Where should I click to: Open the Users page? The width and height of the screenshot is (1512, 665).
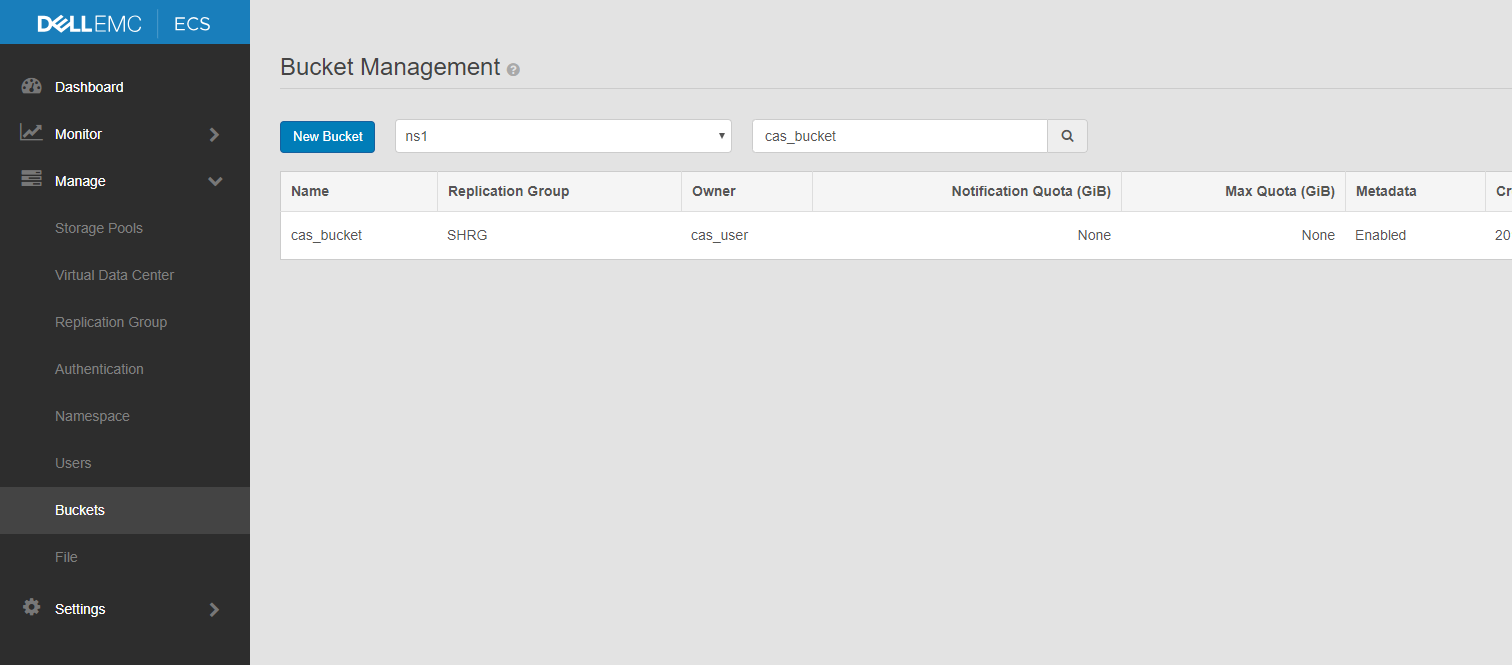73,463
